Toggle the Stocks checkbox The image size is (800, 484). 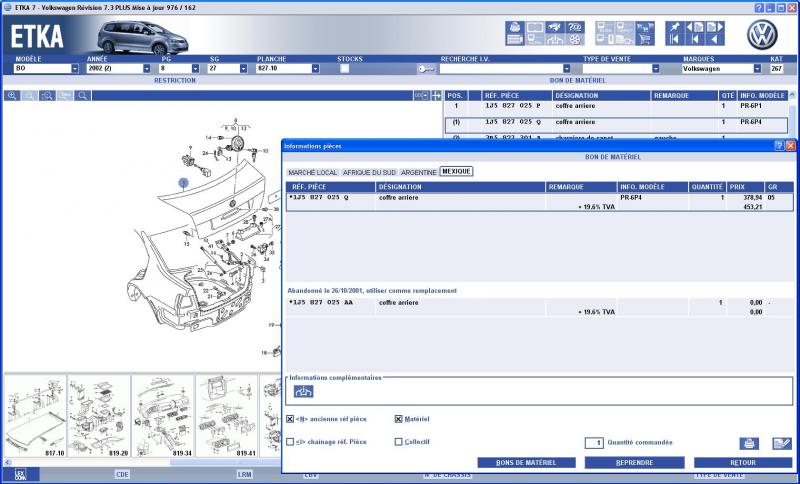pos(344,68)
